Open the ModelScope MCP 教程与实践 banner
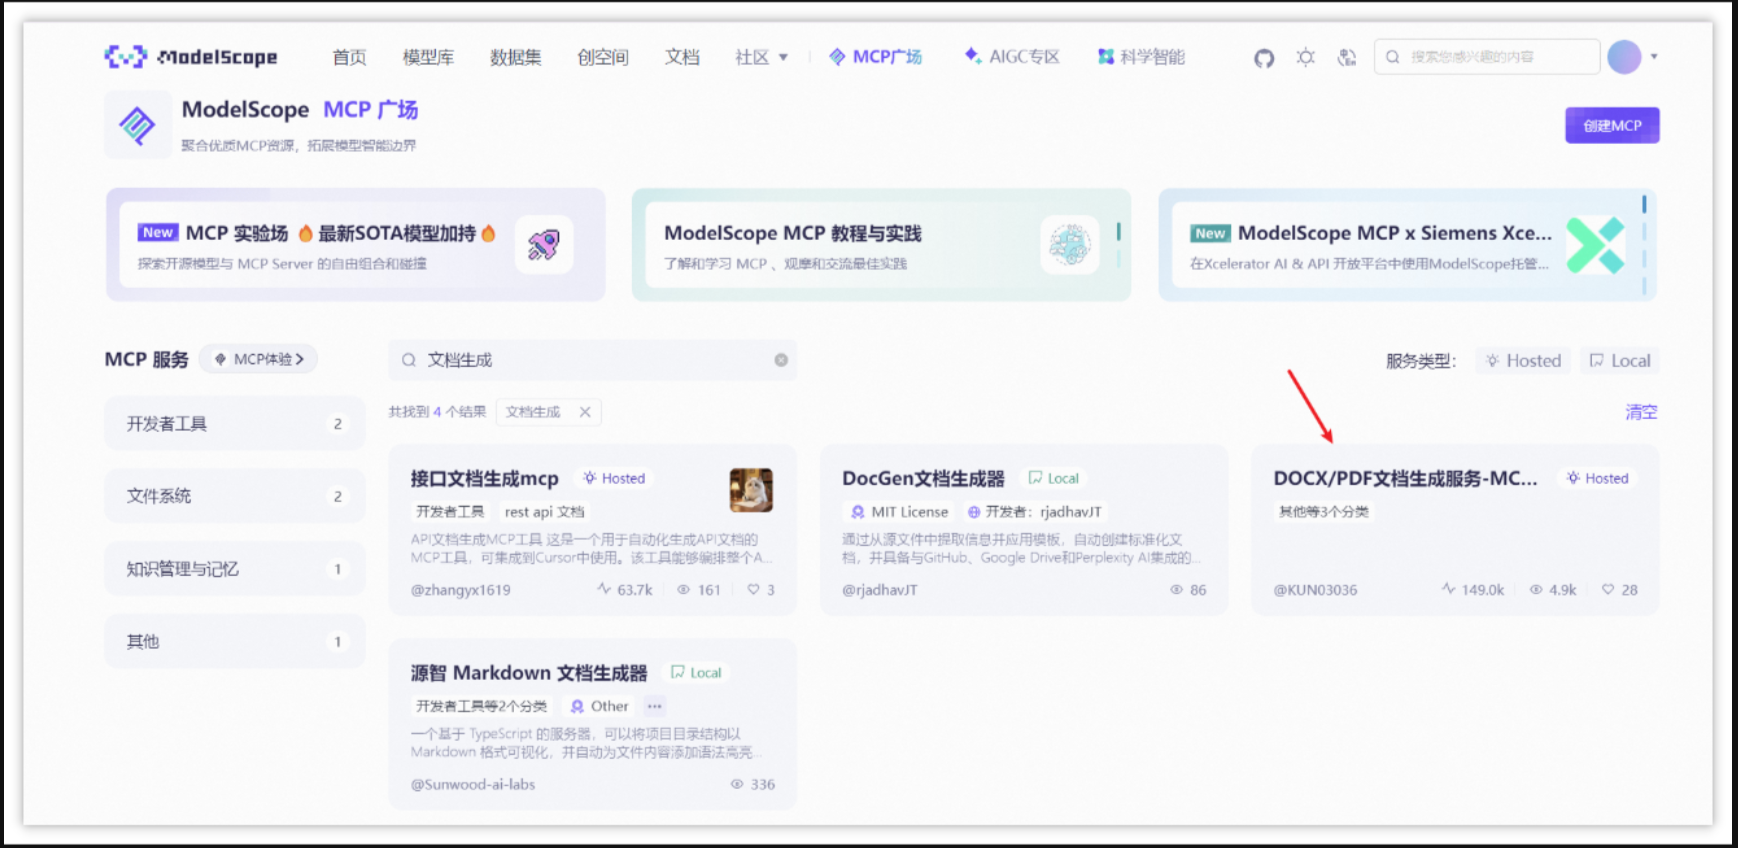This screenshot has height=848, width=1738. (881, 245)
